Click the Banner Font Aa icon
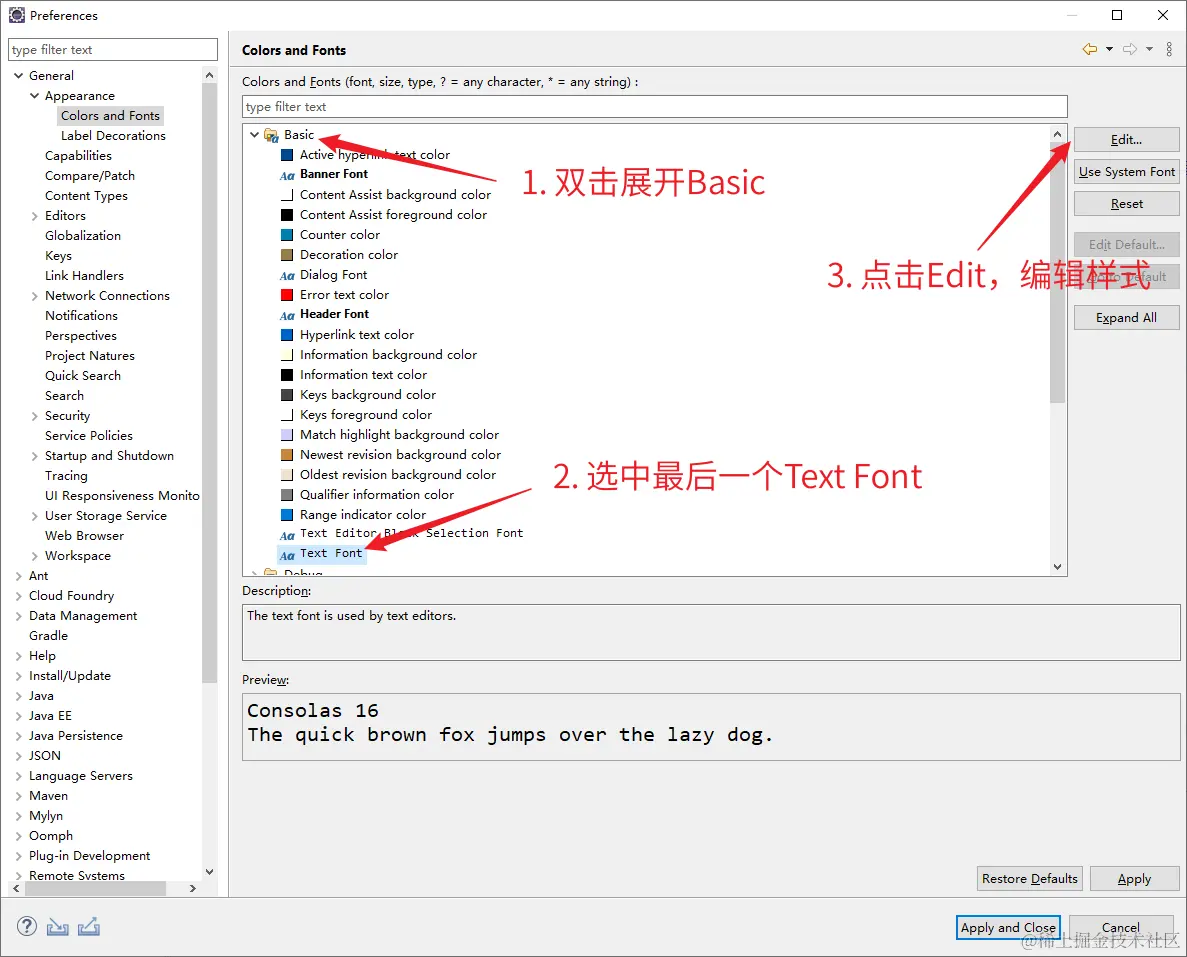The image size is (1187, 957). tap(287, 175)
